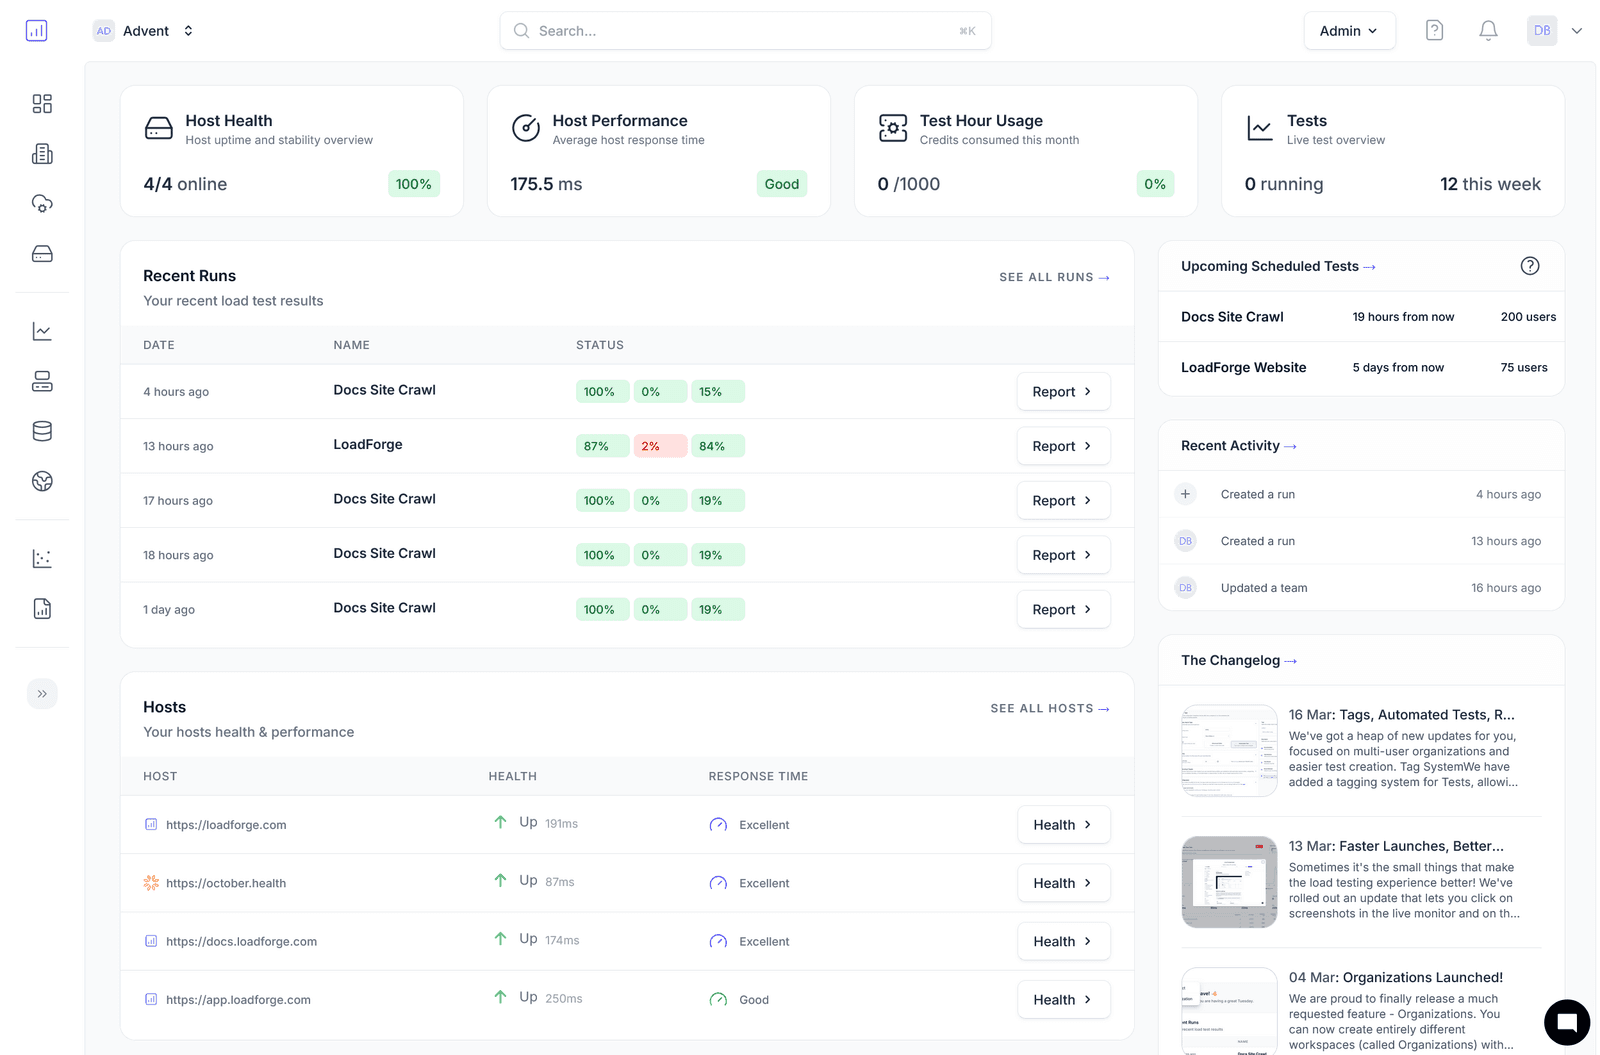Click the scatter plot analytics icon
Screen dimensions: 1600x1055
click(42, 558)
